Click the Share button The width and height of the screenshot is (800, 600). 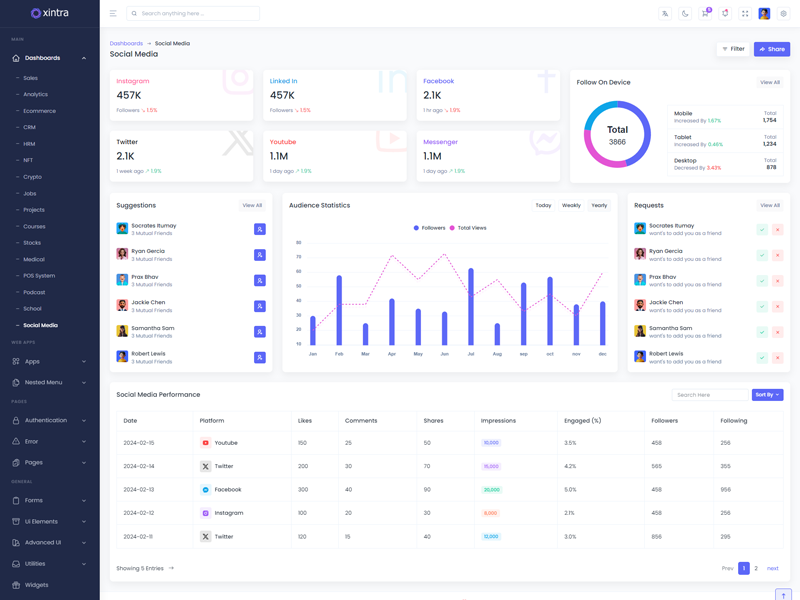click(771, 49)
